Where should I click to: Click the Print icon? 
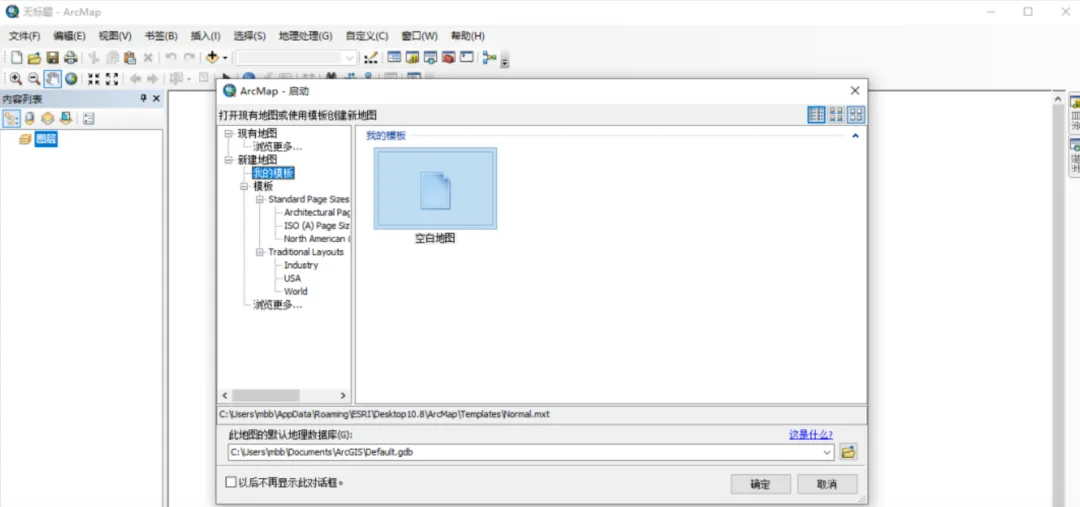[x=70, y=58]
